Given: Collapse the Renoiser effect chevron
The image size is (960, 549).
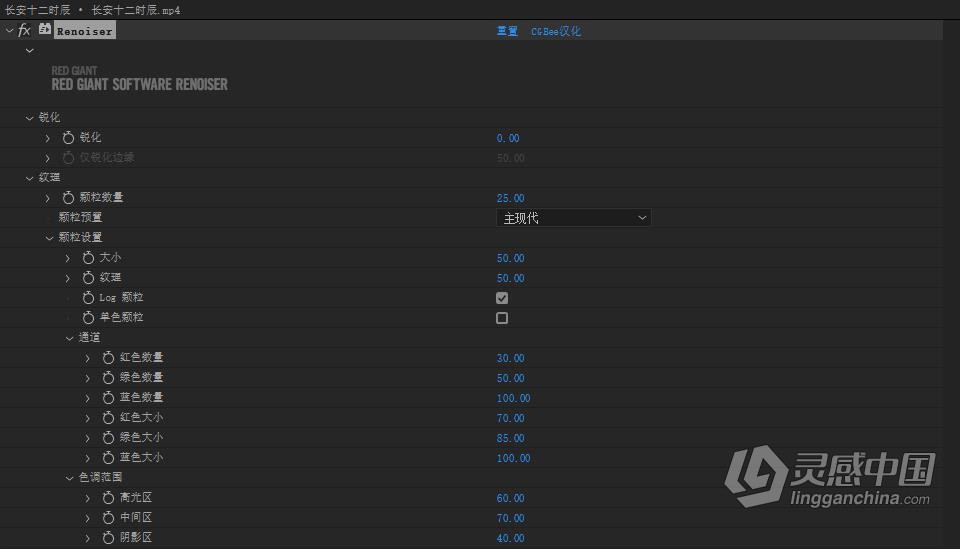Looking at the screenshot, I should (x=9, y=30).
